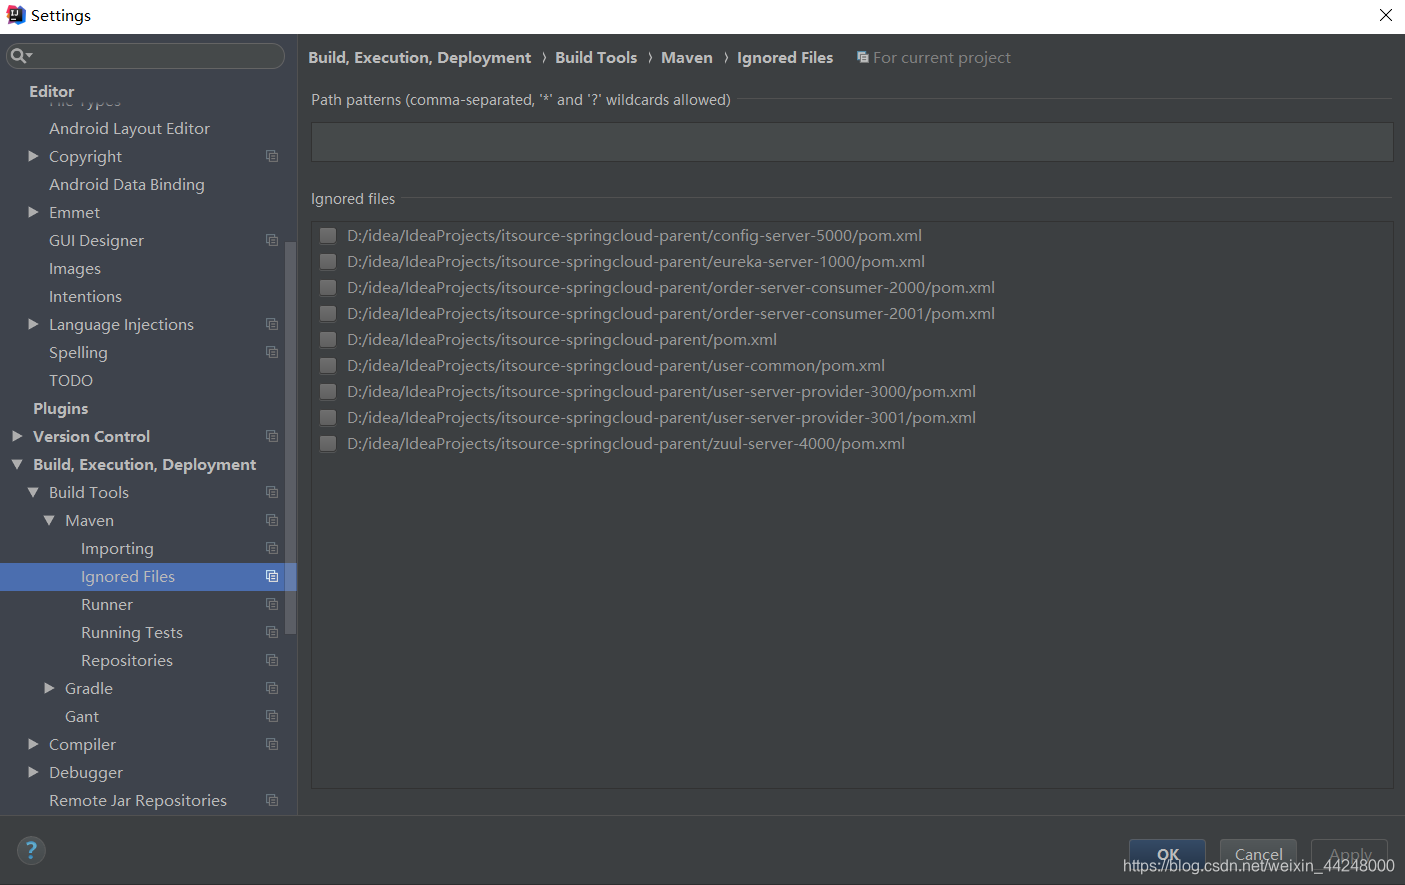Check the parent pom.xml ignored file checkbox
The width and height of the screenshot is (1405, 885).
(327, 340)
